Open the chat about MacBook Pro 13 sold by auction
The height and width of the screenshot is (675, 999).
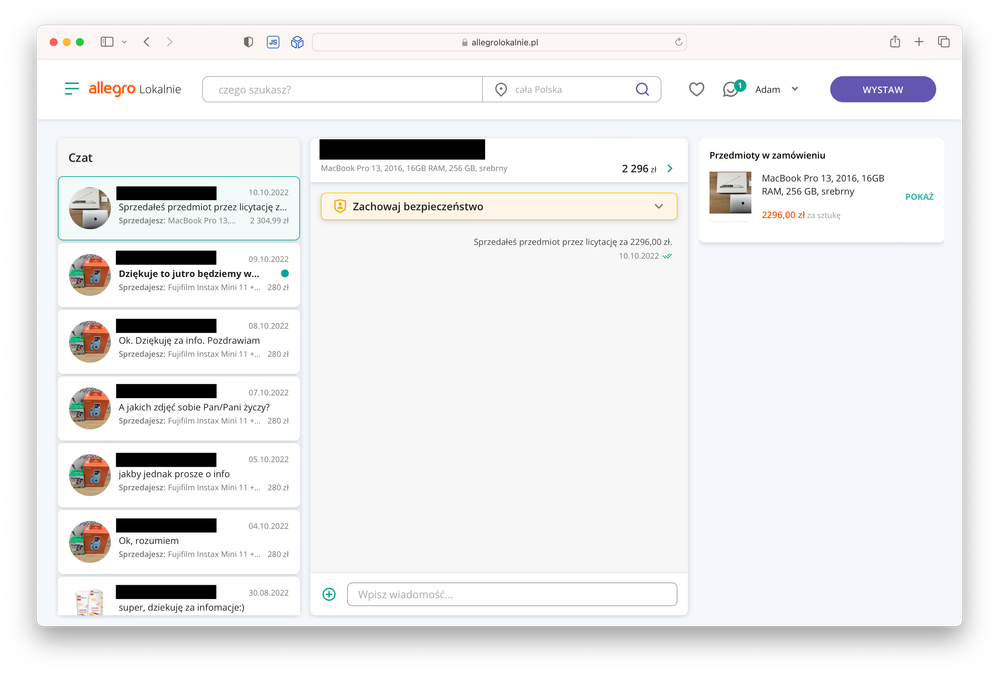179,208
